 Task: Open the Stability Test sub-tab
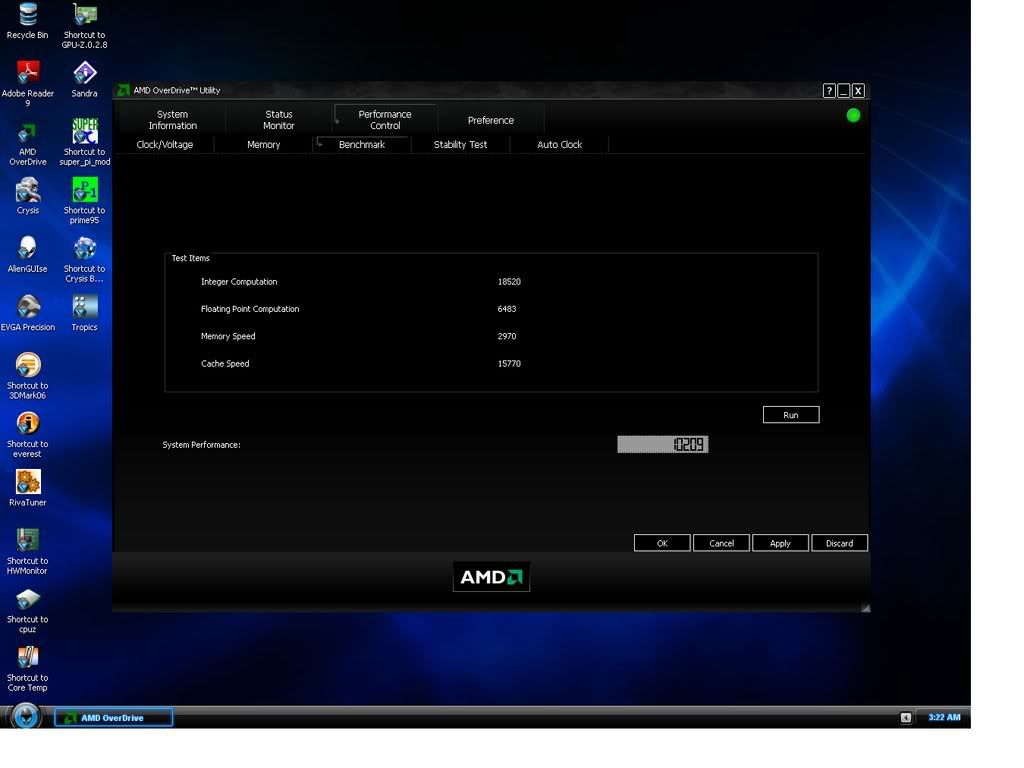pyautogui.click(x=460, y=144)
